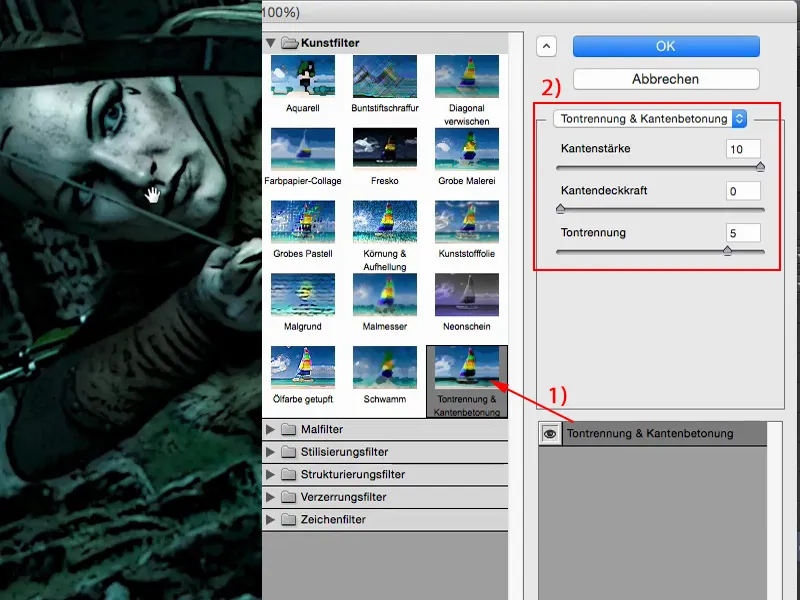Expand the Verzerrungsfilter folder
800x600 pixels.
point(270,497)
